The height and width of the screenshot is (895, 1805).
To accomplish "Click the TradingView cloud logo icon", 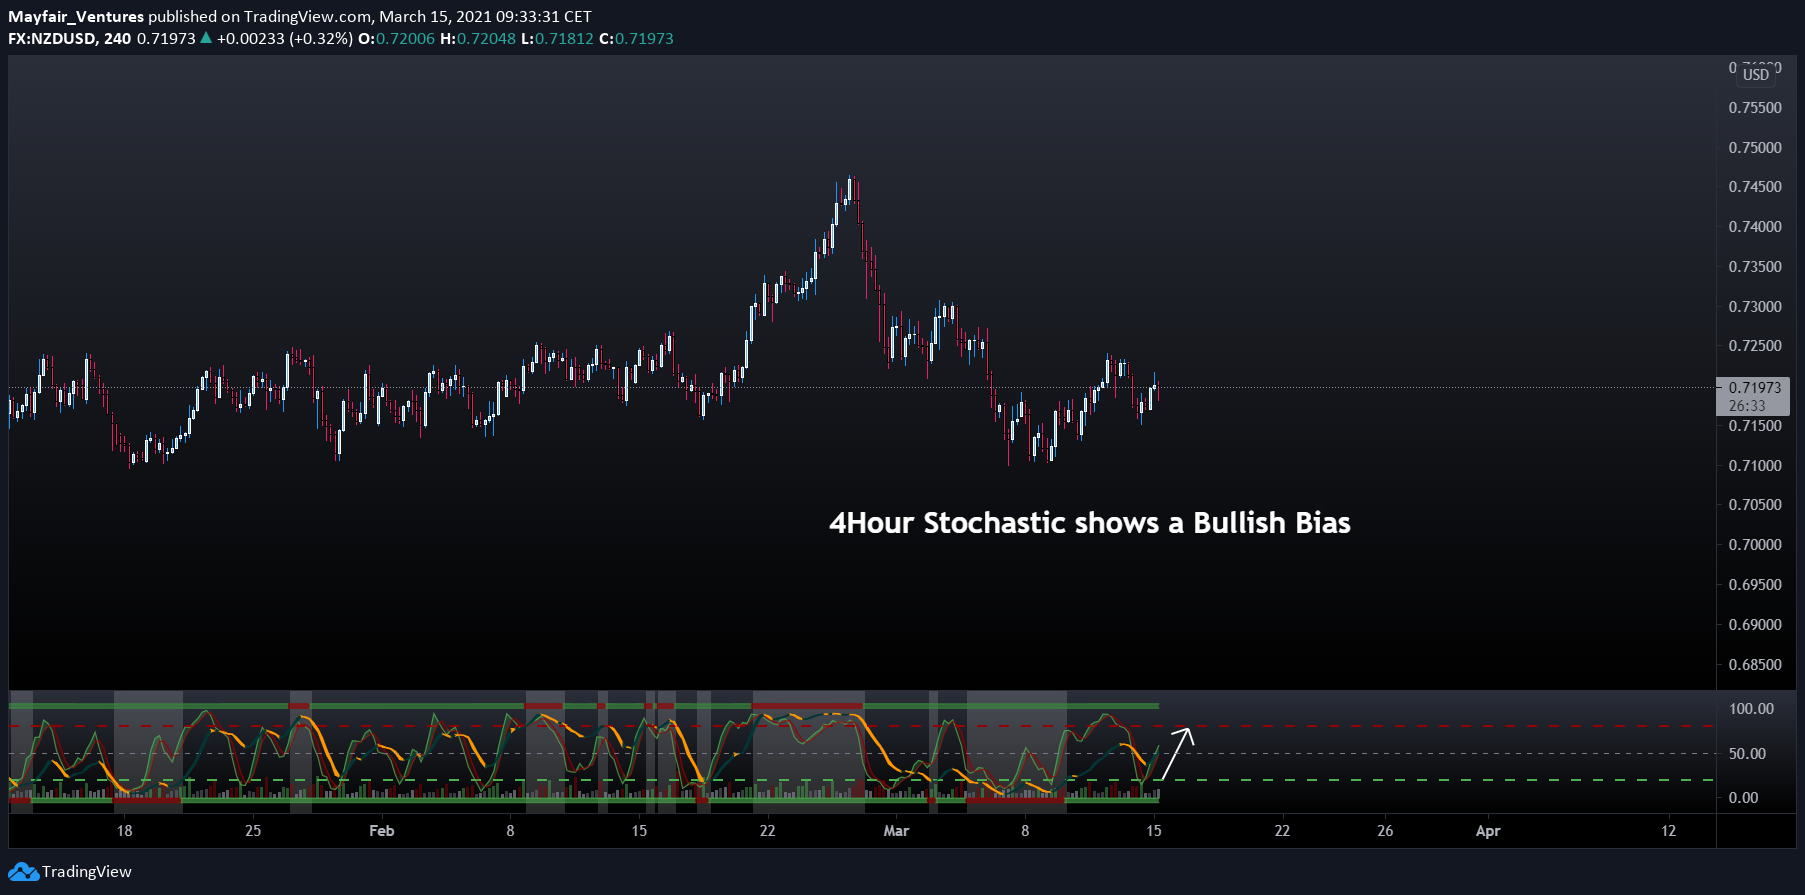I will (x=24, y=872).
